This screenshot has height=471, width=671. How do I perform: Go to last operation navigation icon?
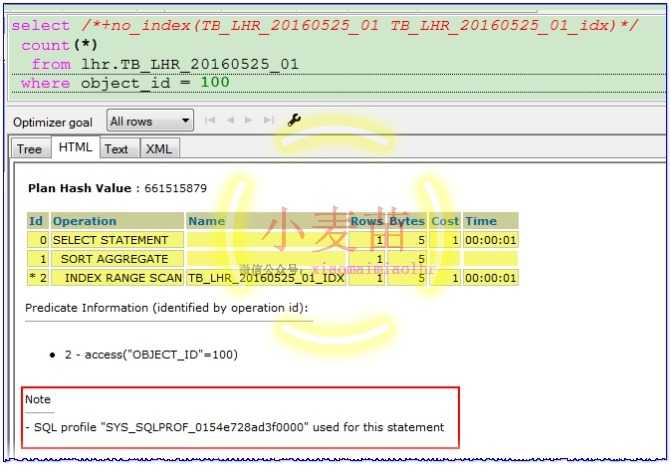(x=269, y=120)
